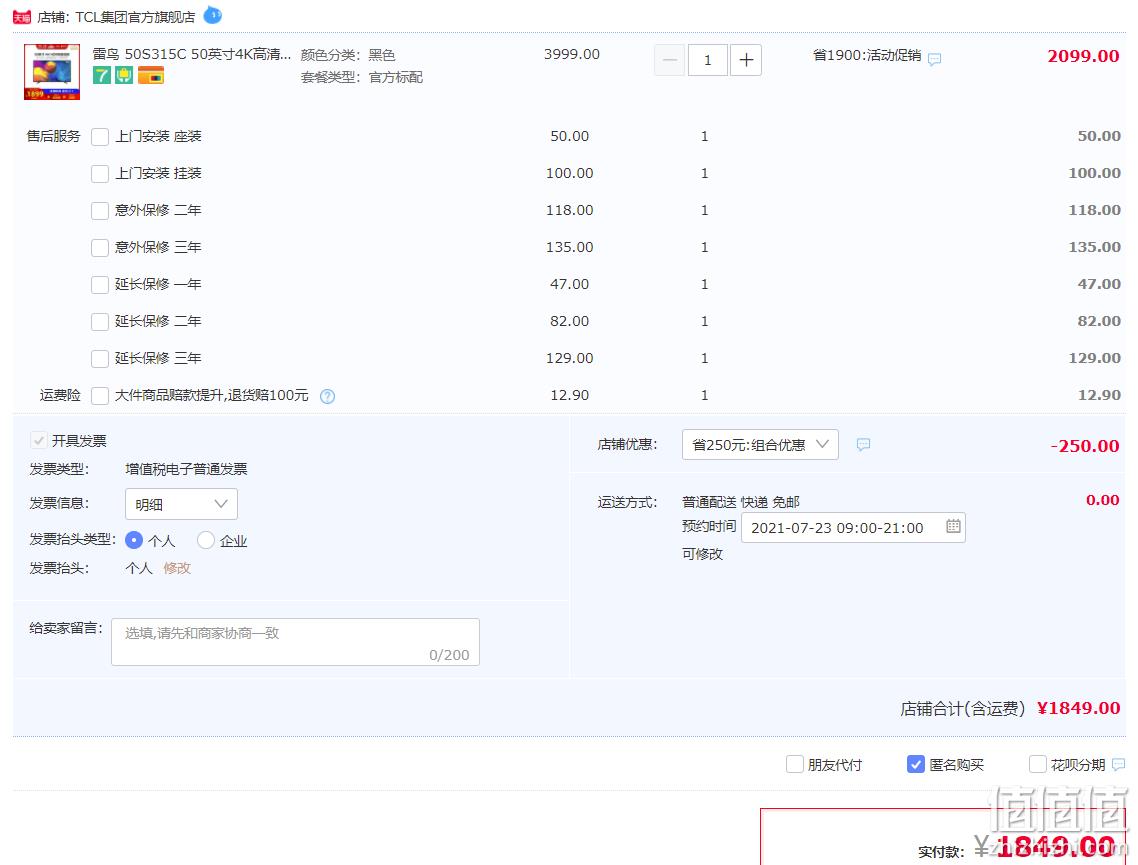Open the calendar icon in the 预约时间 field
Image resolution: width=1138 pixels, height=865 pixels.
tap(953, 526)
